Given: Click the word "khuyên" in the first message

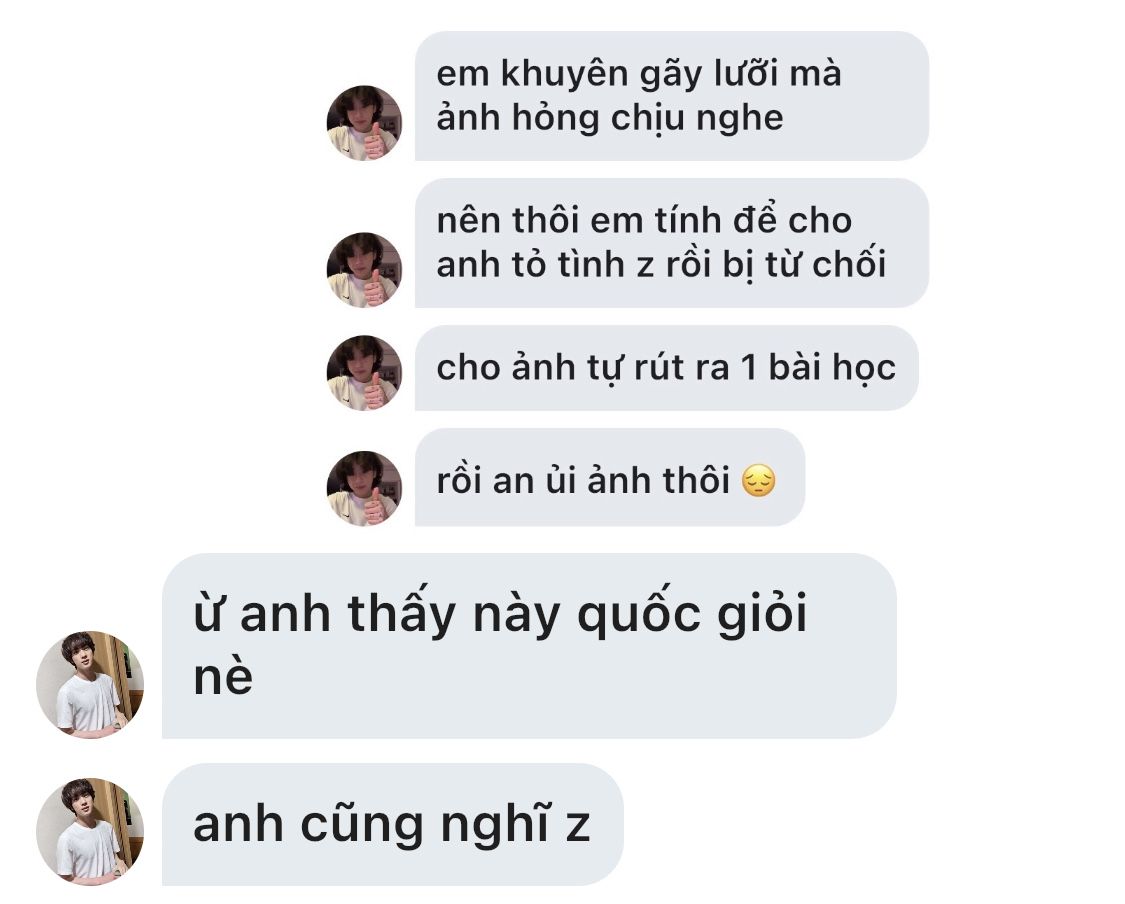Looking at the screenshot, I should click(x=563, y=75).
